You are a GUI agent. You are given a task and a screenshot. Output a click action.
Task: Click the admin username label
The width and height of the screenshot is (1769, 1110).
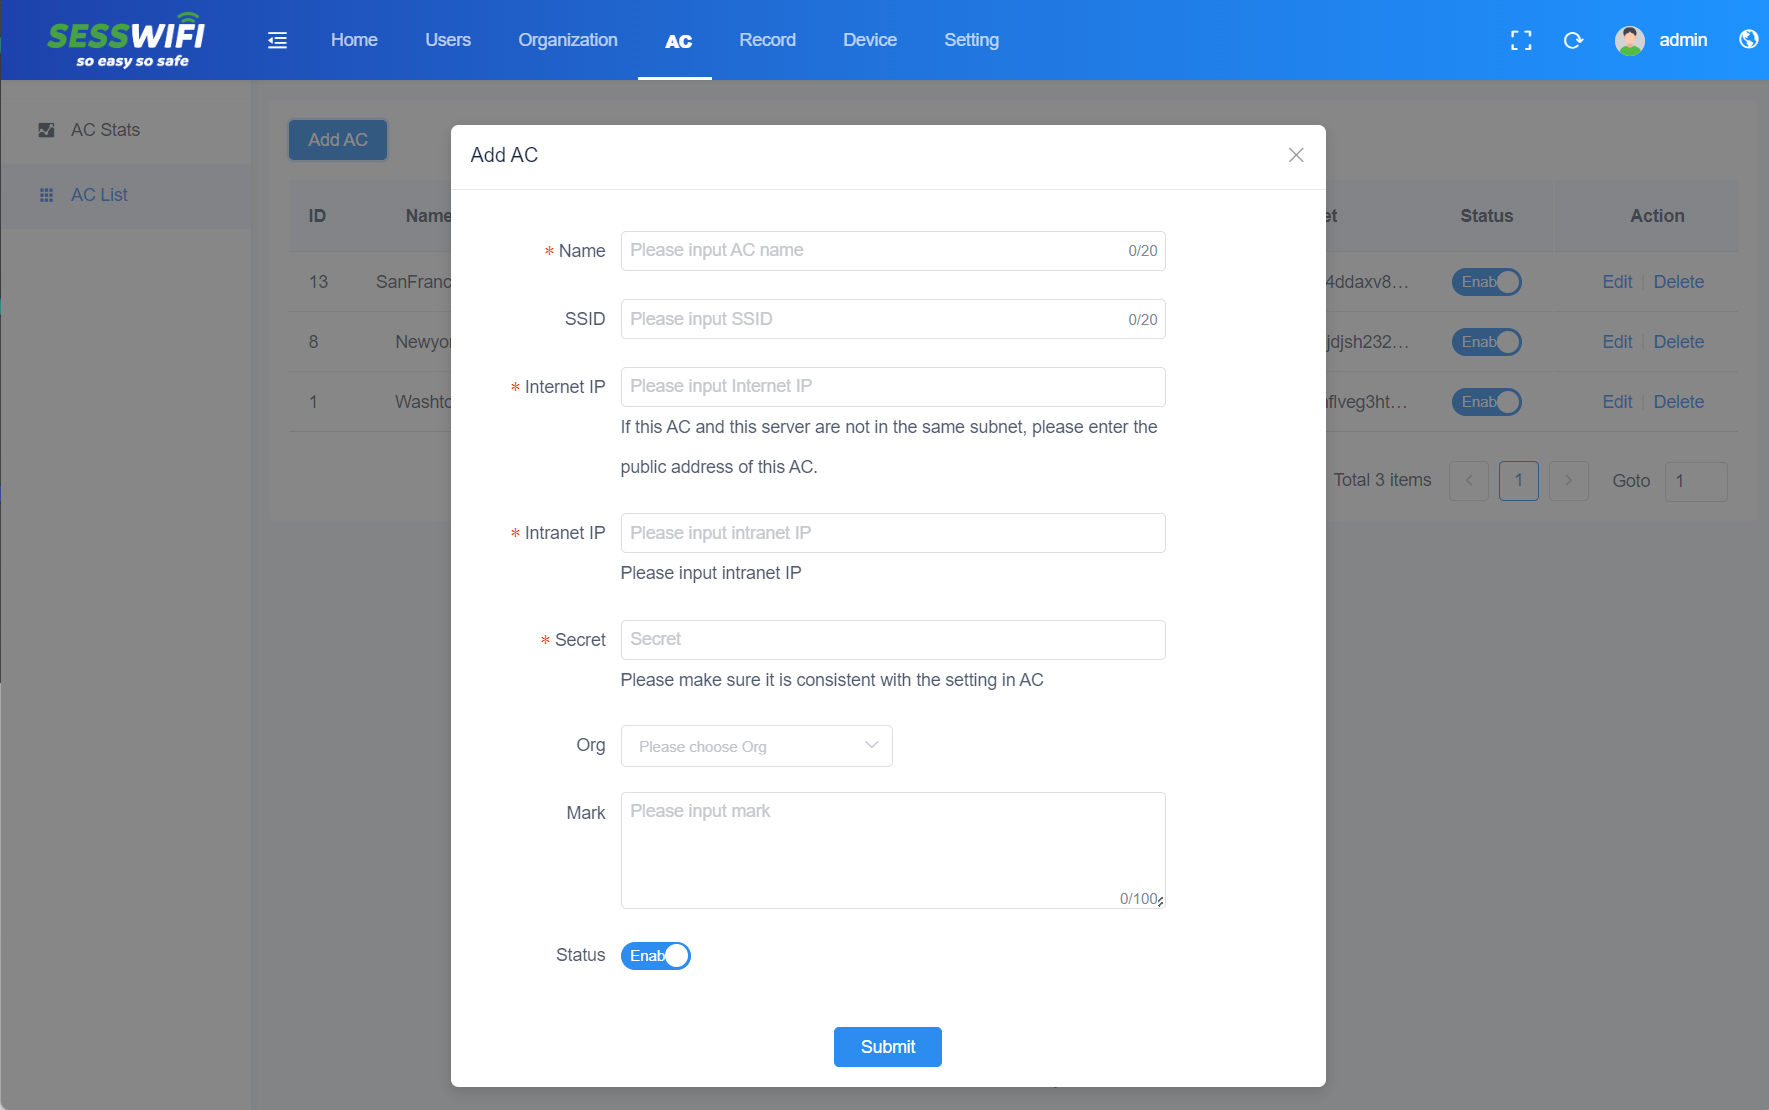(1683, 40)
